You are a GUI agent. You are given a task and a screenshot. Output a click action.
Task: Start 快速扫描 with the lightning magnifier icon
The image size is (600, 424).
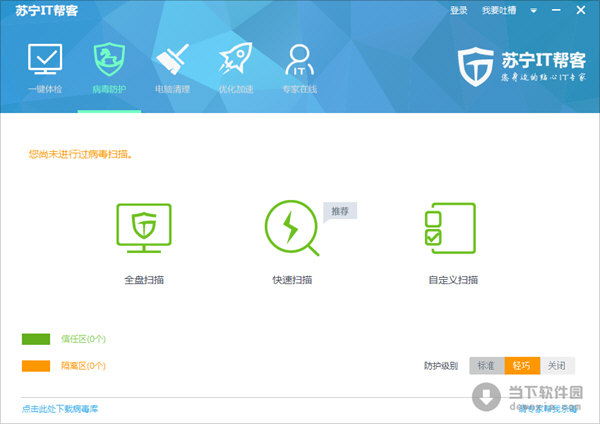[x=292, y=228]
